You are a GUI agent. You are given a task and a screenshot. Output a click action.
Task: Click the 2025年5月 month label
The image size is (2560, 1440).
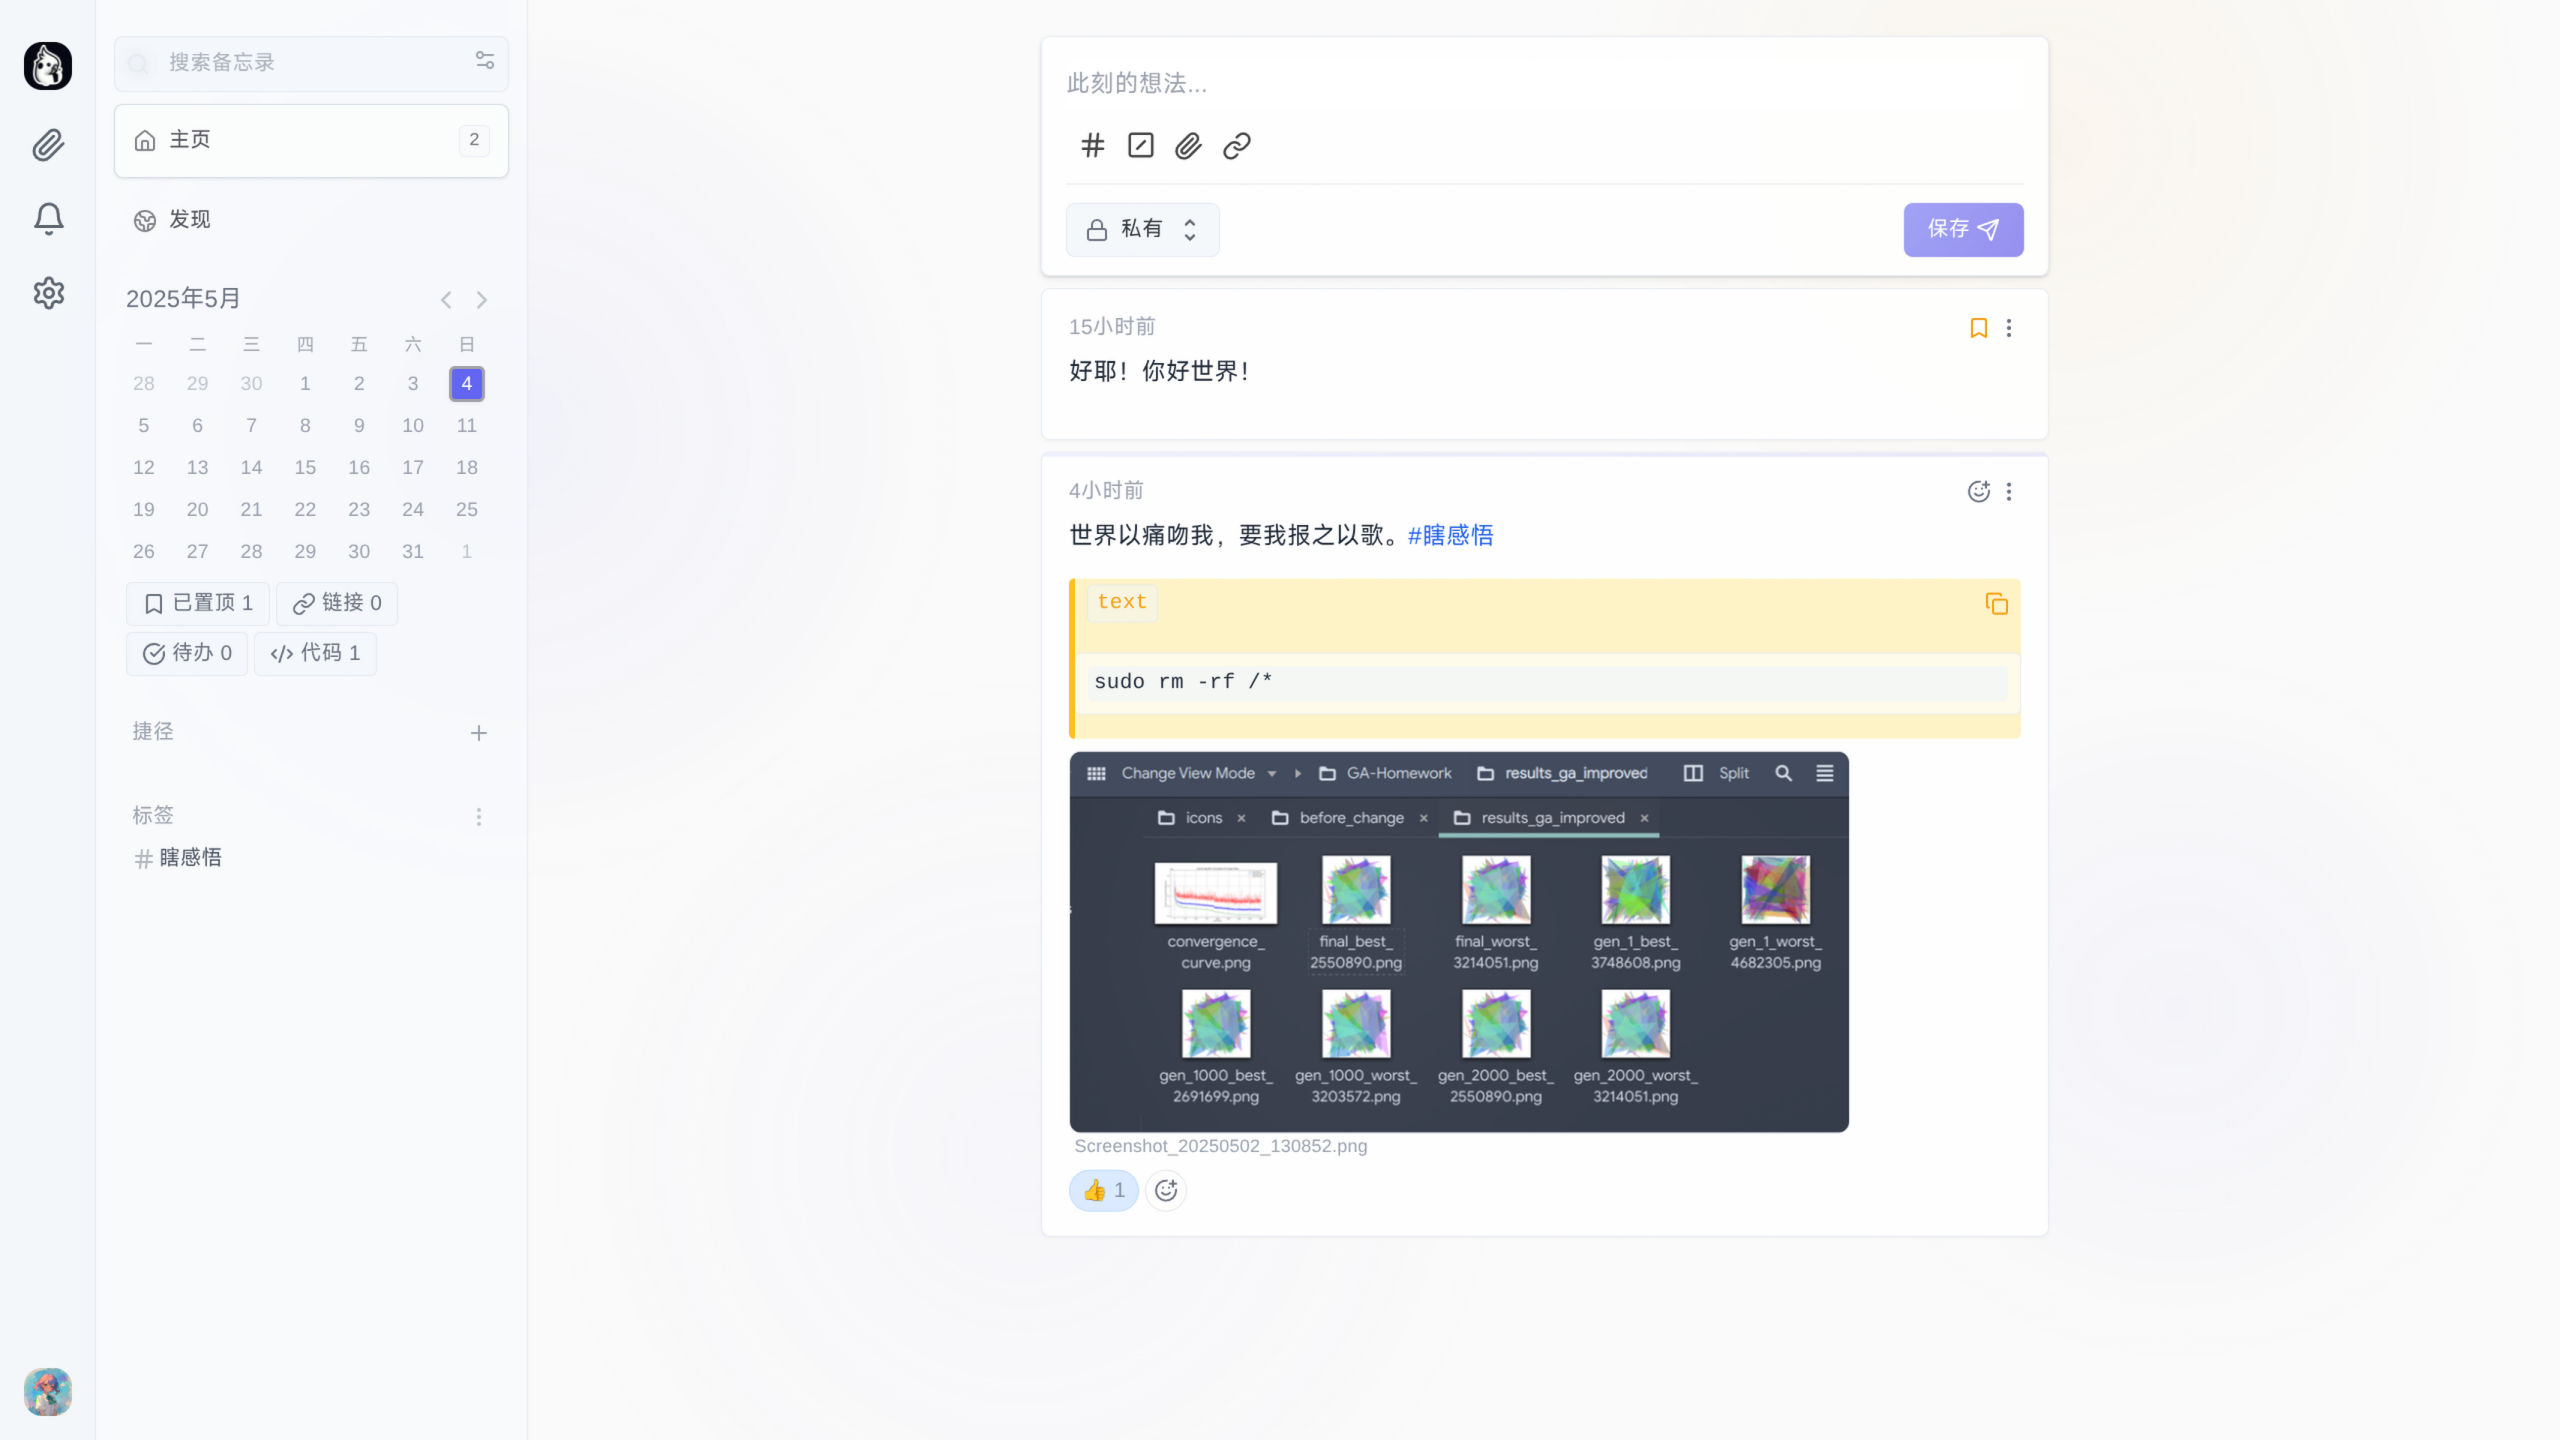(x=183, y=299)
